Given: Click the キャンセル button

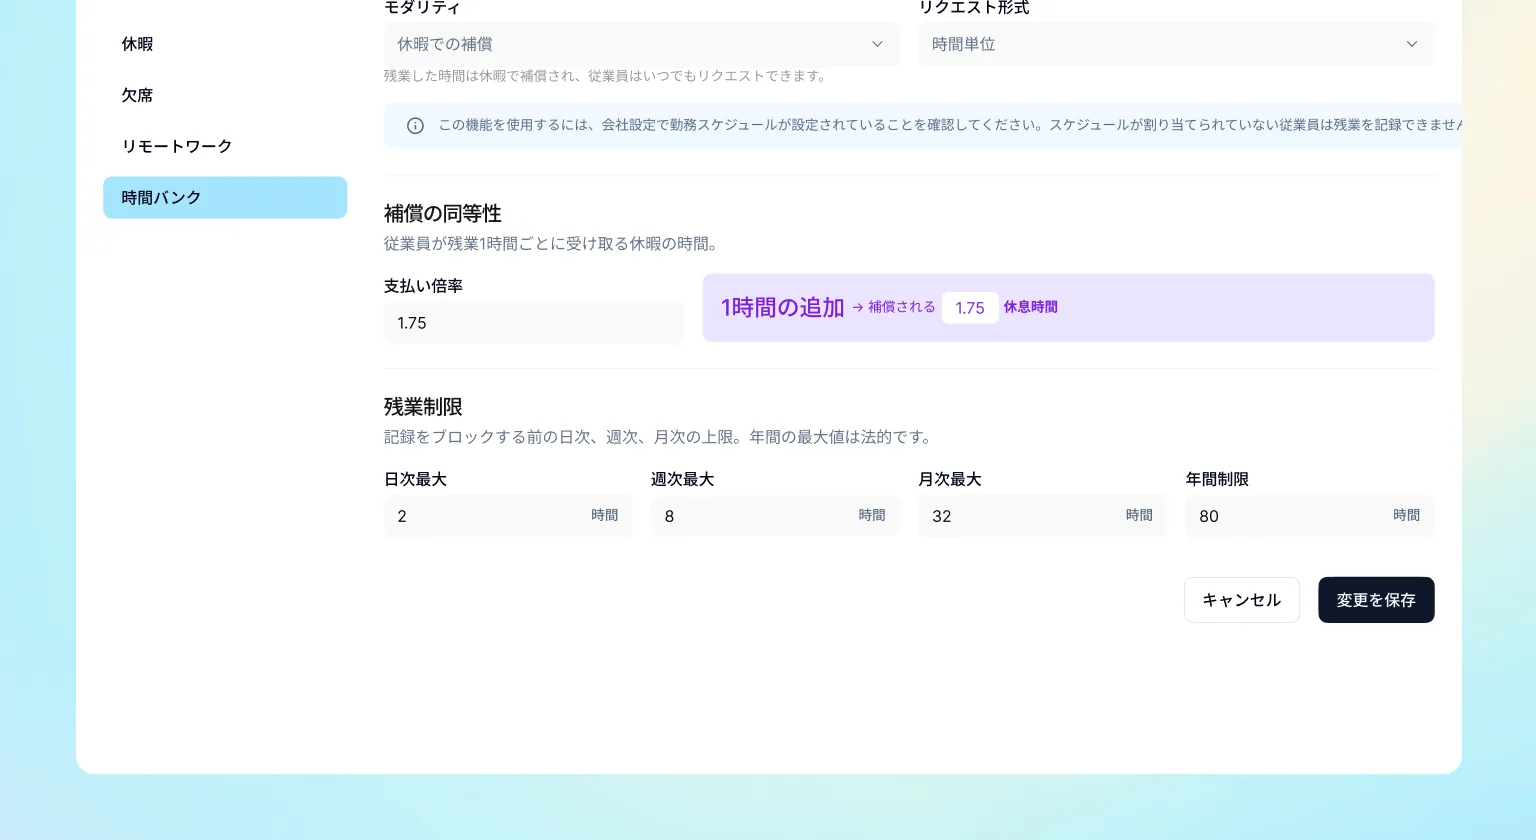Looking at the screenshot, I should coord(1242,600).
